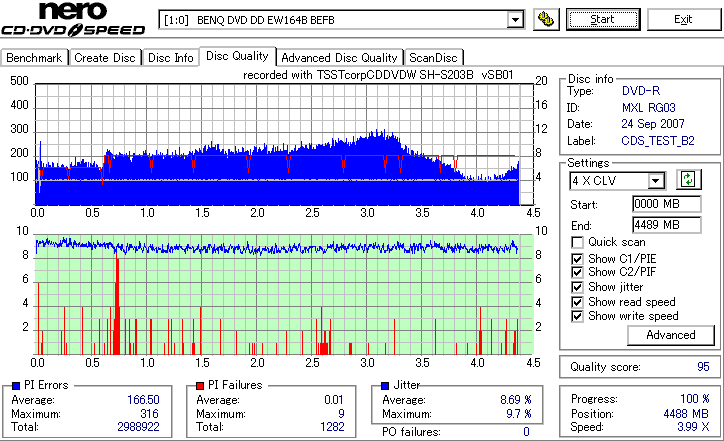The image size is (724, 441).
Task: Click the Exit button
Action: pos(683,19)
